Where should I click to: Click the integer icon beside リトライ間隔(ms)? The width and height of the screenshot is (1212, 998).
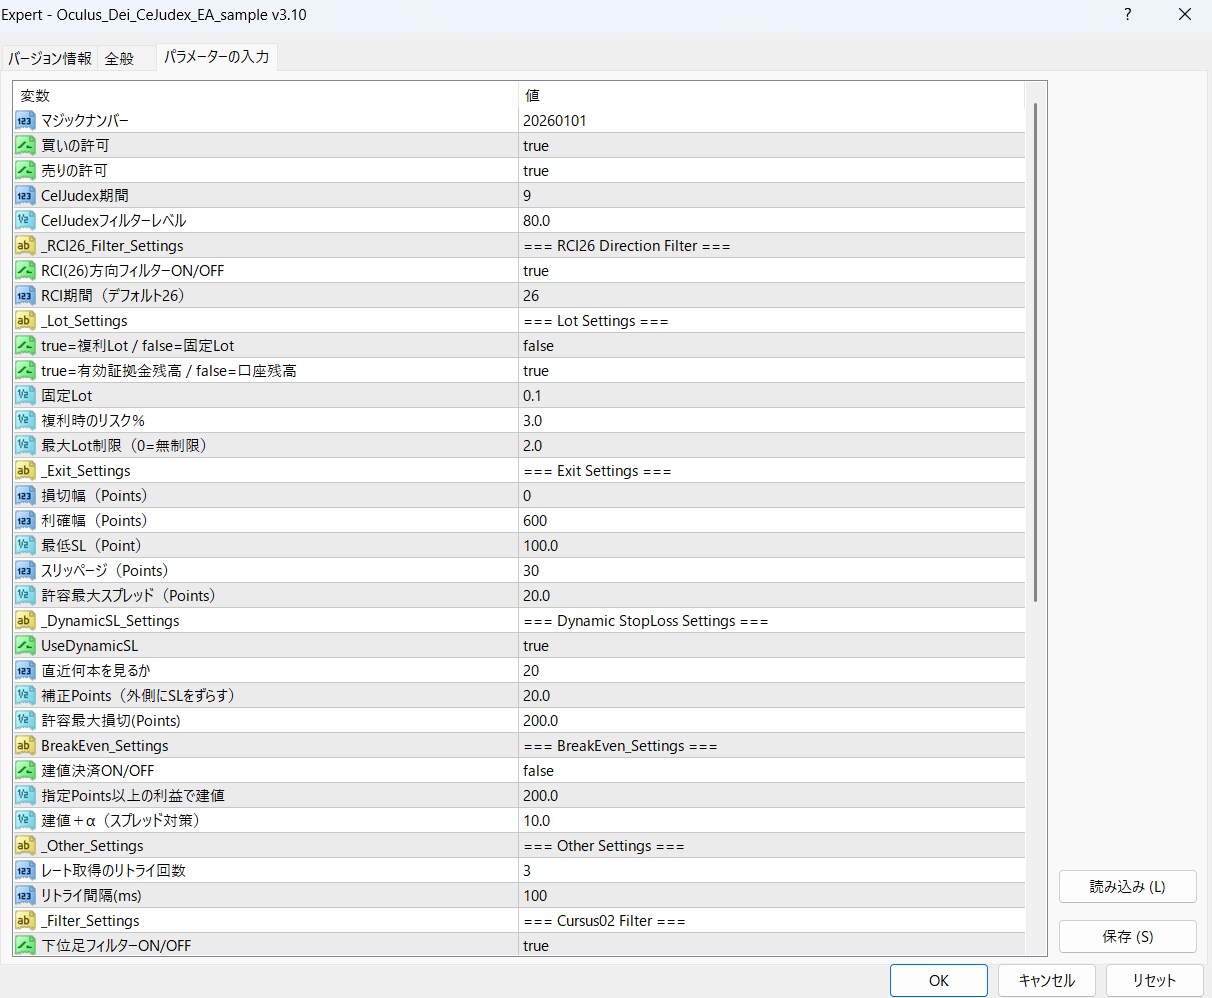[x=25, y=896]
